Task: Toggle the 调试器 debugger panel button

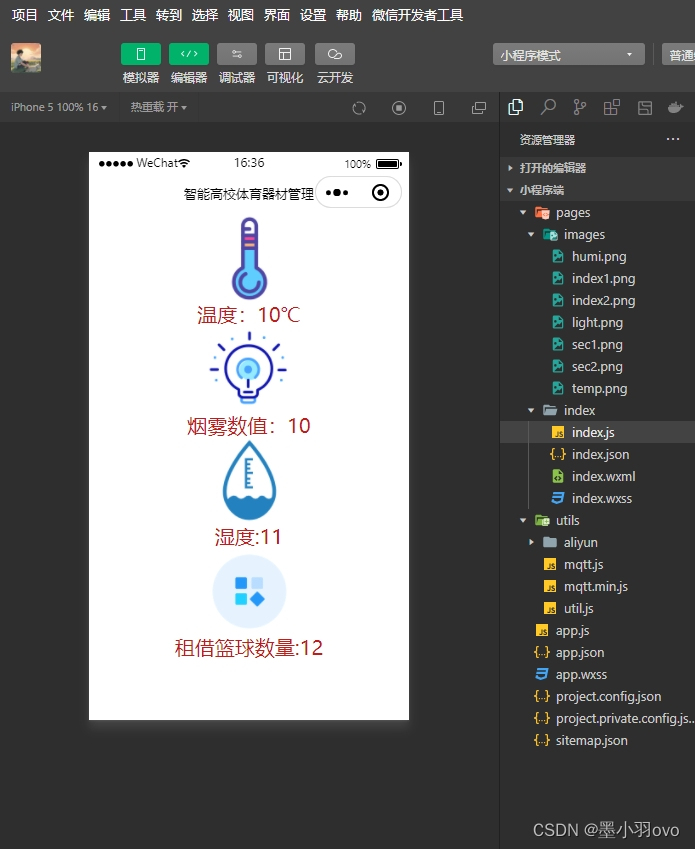Action: click(x=237, y=54)
